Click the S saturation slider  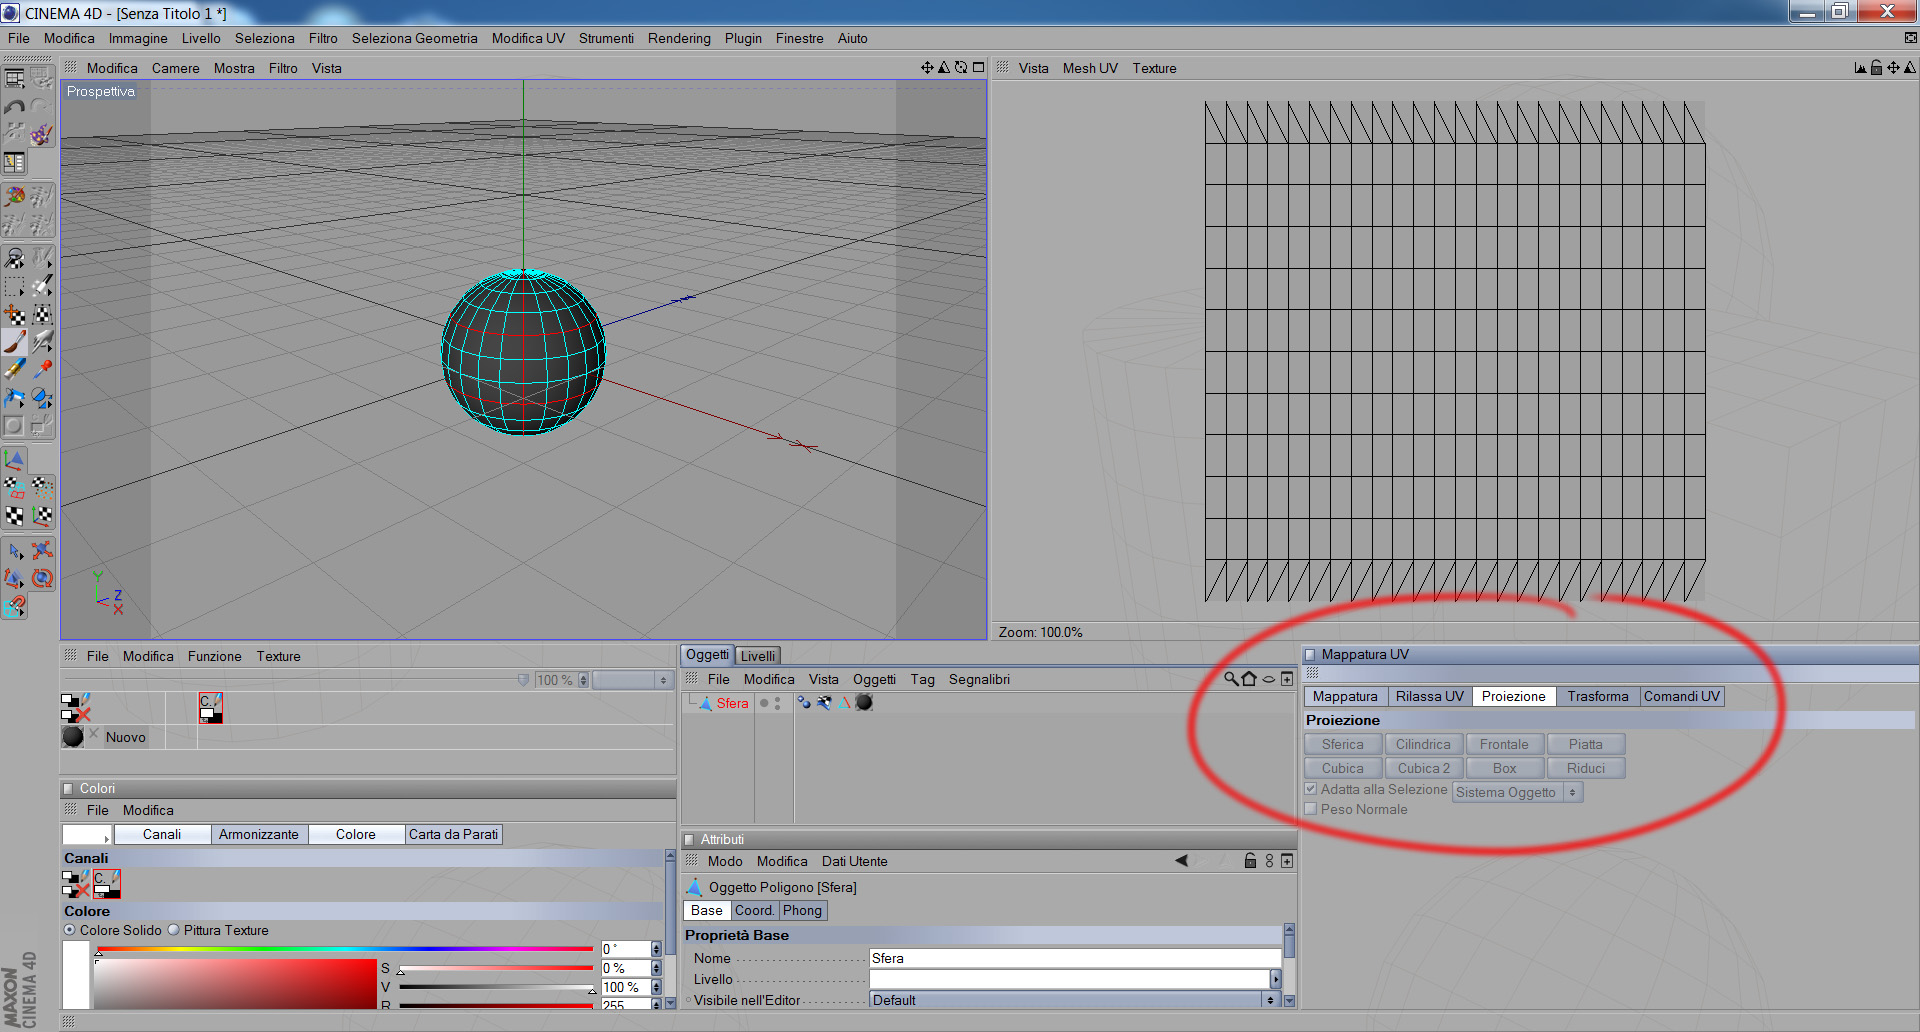coord(496,968)
